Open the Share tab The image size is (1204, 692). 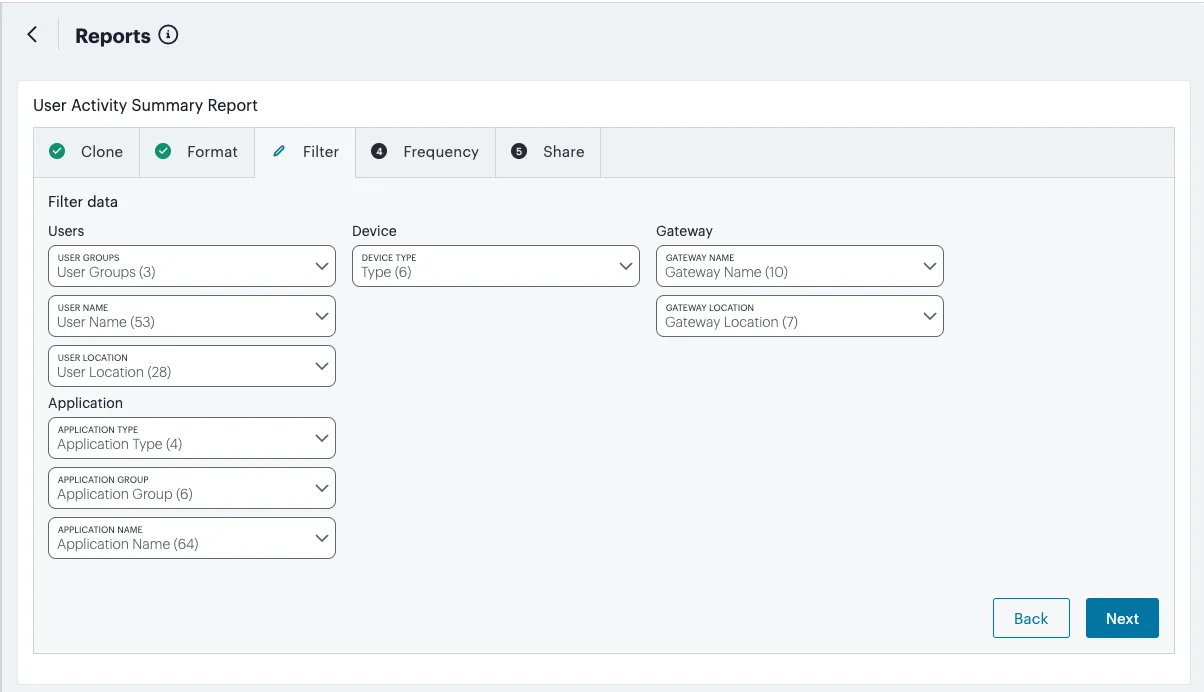coord(548,152)
